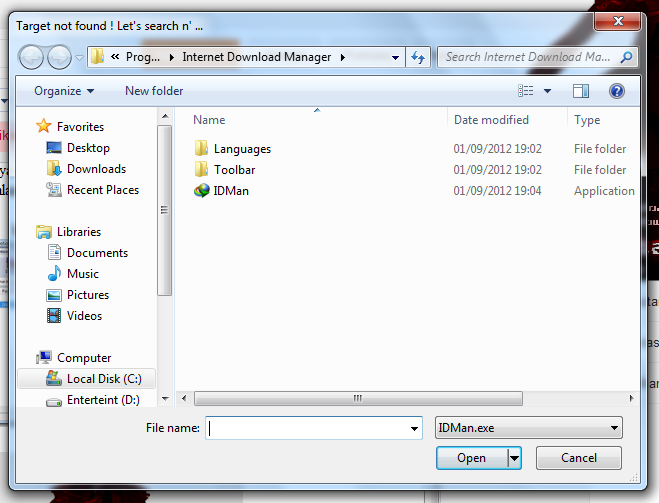Open the Pictures library
Screen dimensions: 659x503
(x=88, y=295)
